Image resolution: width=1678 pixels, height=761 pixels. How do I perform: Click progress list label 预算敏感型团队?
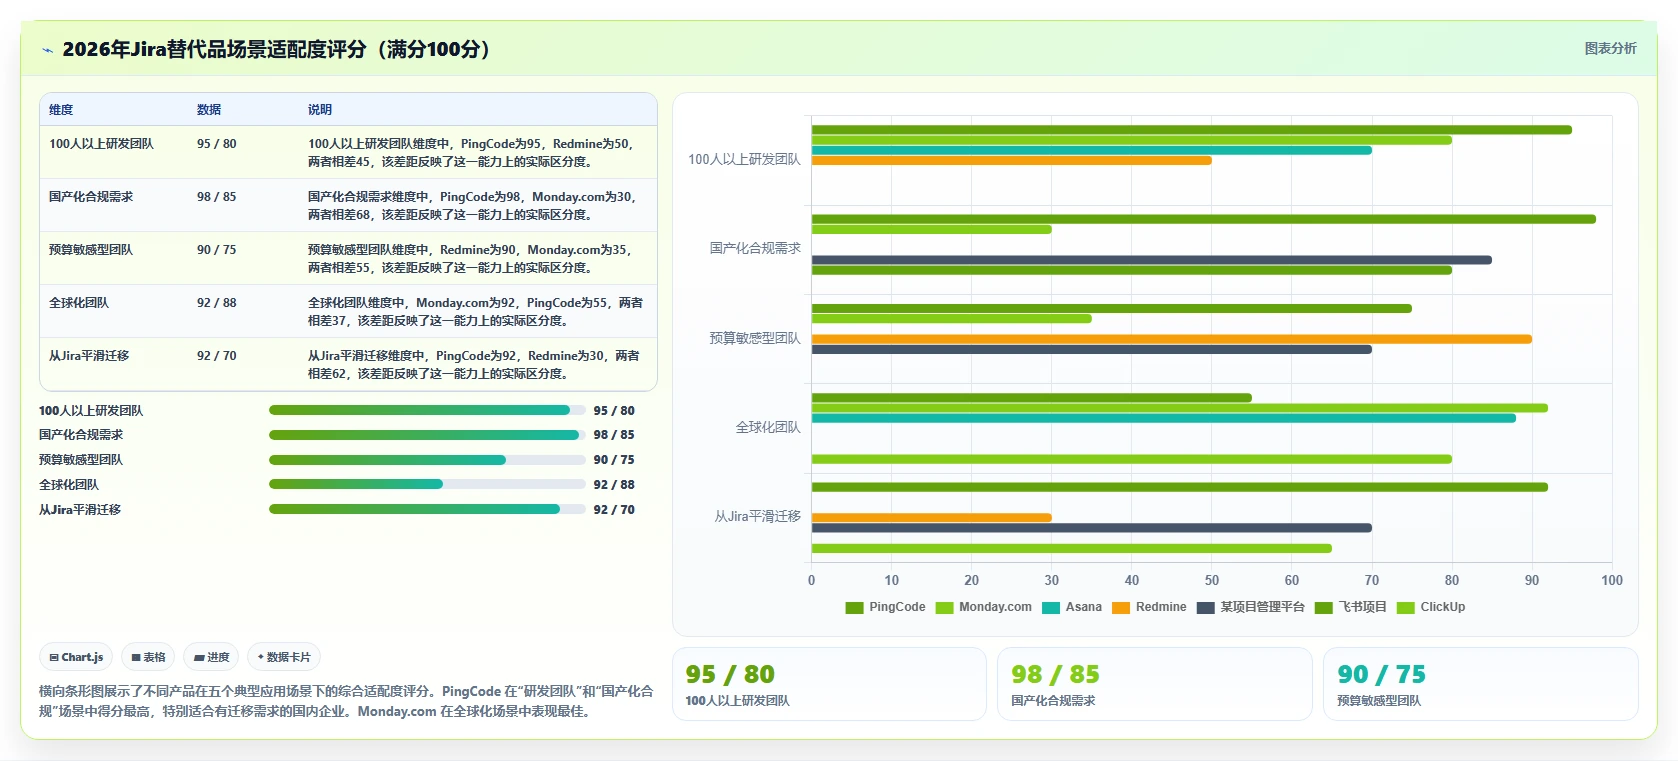point(81,460)
